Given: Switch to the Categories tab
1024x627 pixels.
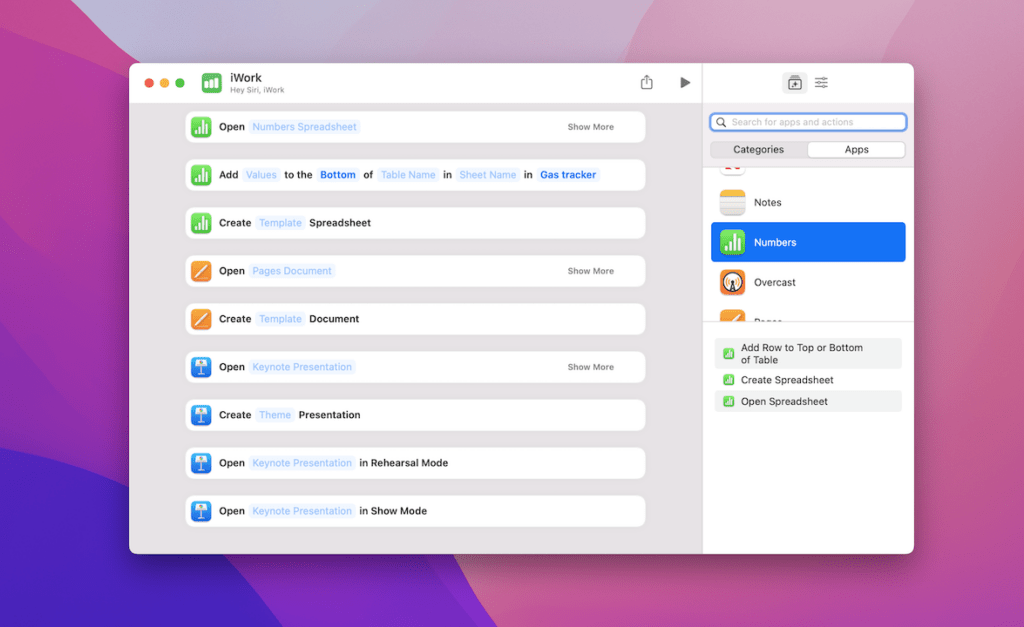Looking at the screenshot, I should (x=758, y=150).
